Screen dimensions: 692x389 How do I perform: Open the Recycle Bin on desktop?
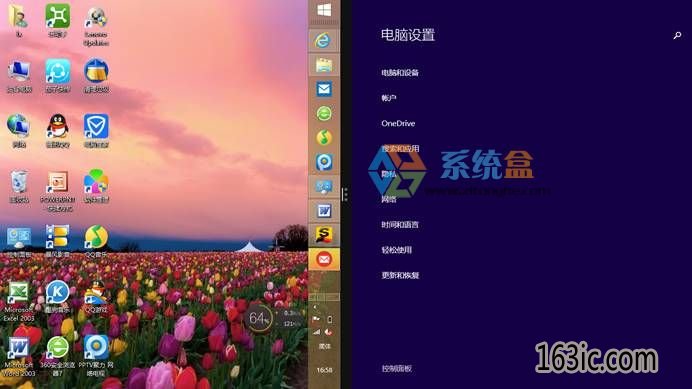pyautogui.click(x=19, y=186)
